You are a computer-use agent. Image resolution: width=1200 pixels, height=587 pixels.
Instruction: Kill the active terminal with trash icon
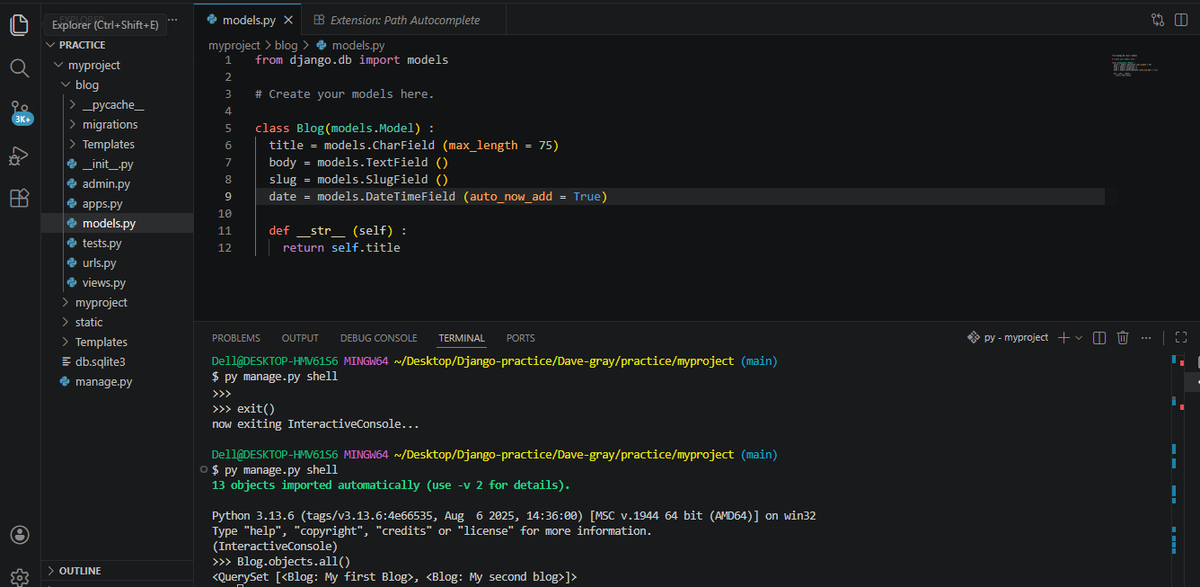1123,337
